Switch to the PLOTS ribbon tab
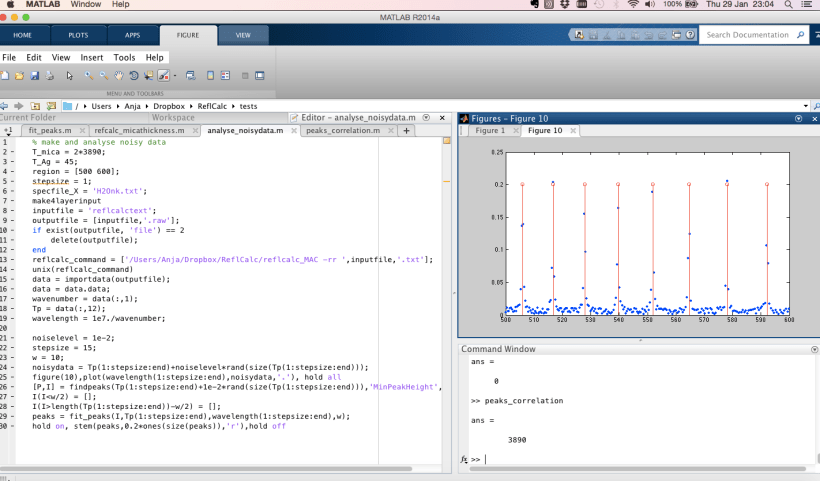 click(78, 35)
